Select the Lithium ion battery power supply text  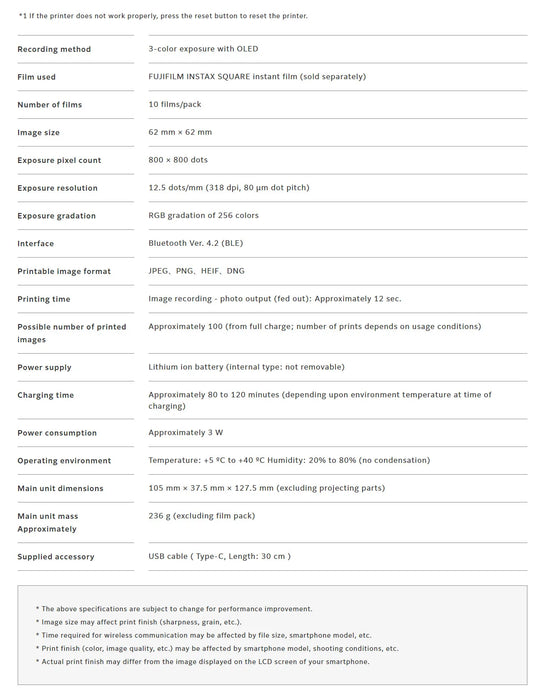pyautogui.click(x=246, y=367)
